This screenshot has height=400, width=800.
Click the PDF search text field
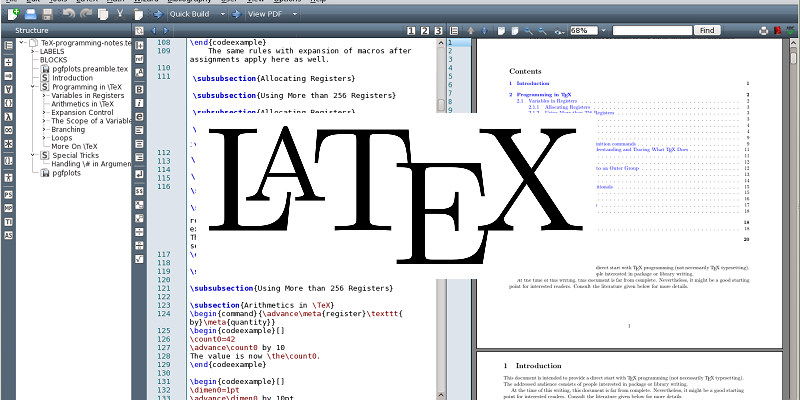click(x=651, y=31)
